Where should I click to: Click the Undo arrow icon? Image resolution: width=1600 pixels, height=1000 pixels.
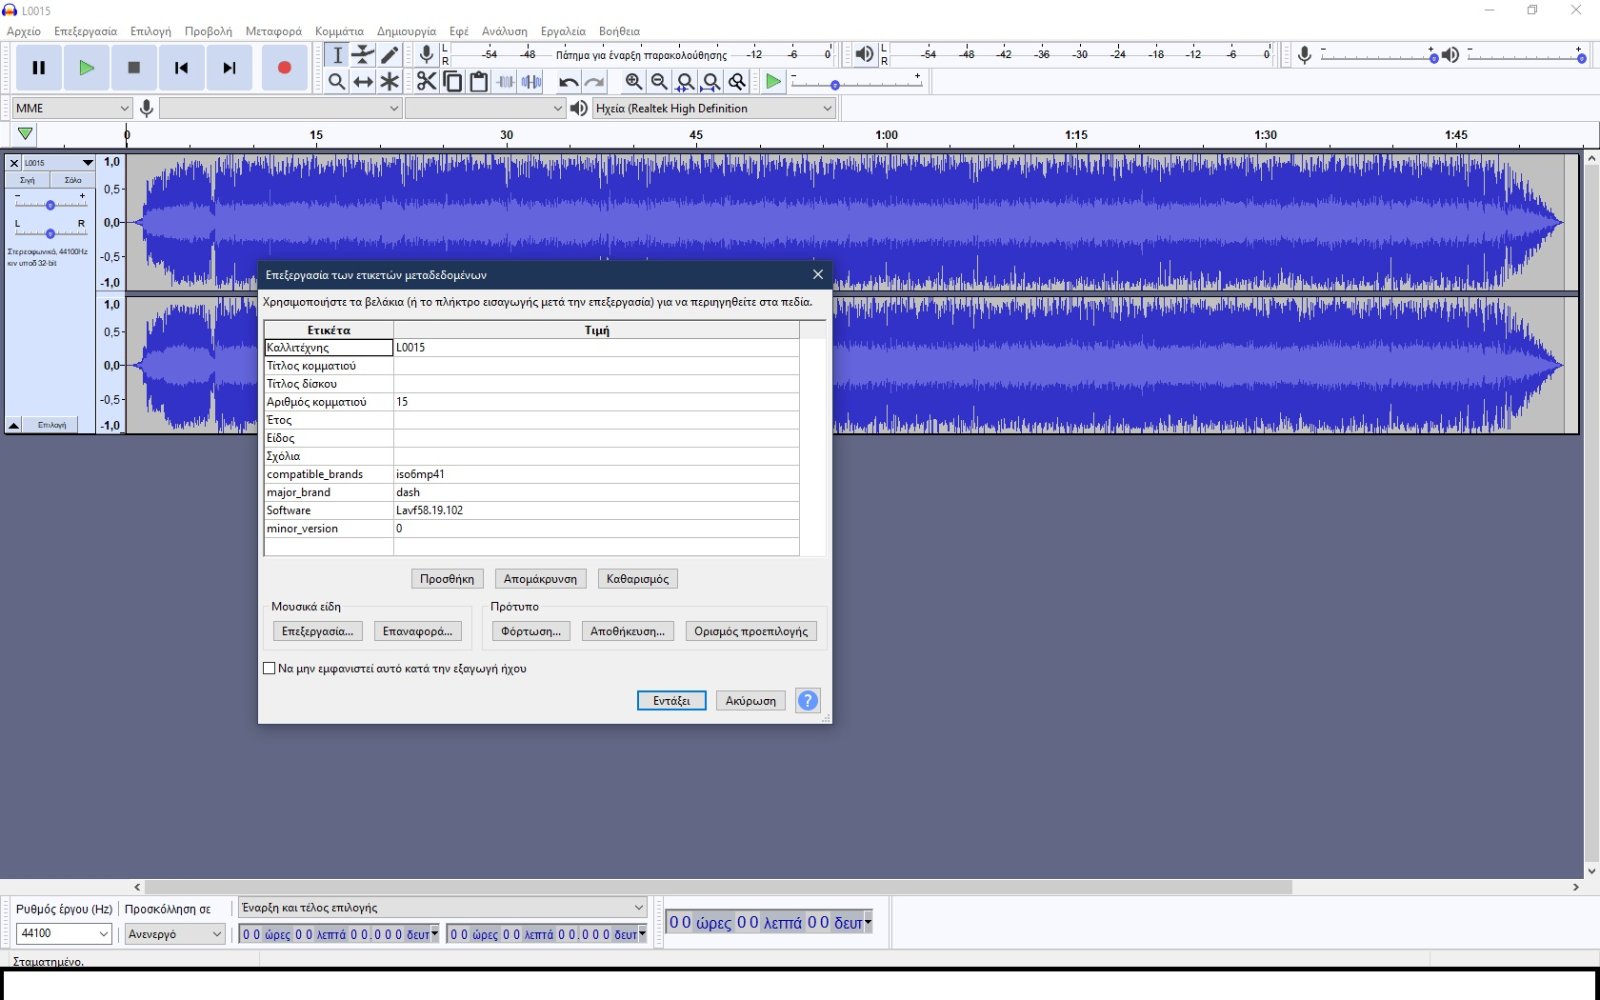[568, 82]
